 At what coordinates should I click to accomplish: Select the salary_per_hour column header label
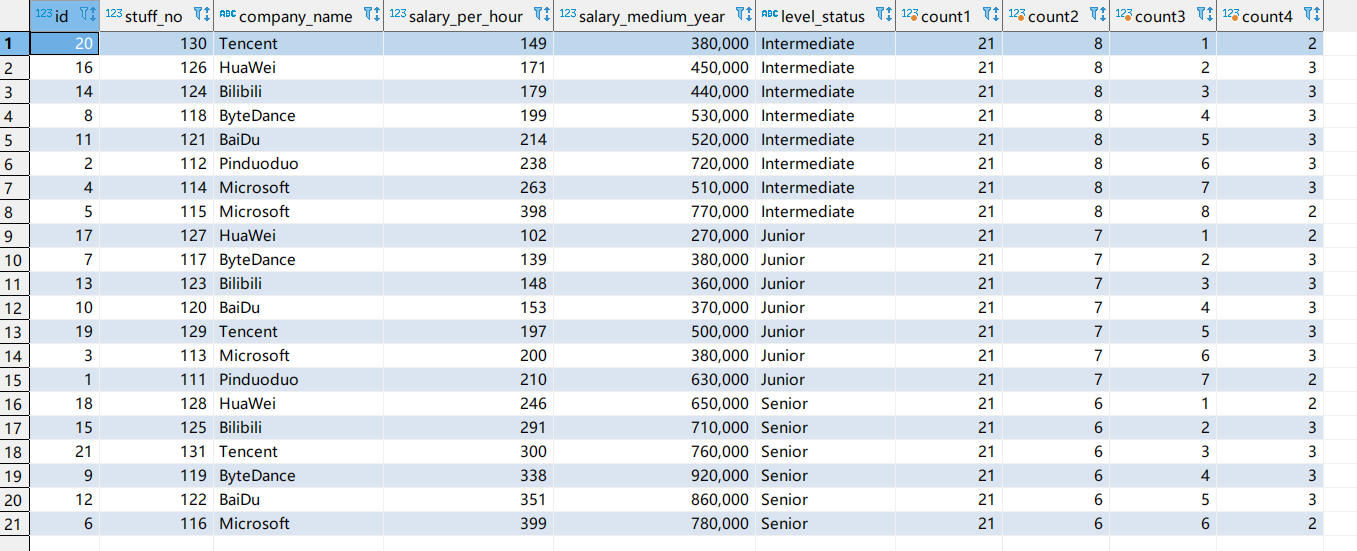pyautogui.click(x=466, y=16)
